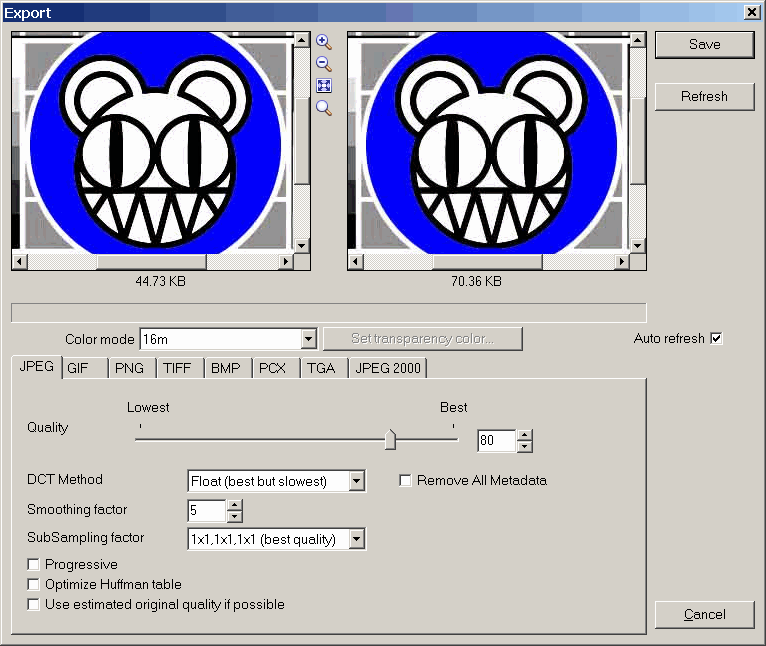
Task: Click left preview's scroll up arrow
Action: coord(301,40)
